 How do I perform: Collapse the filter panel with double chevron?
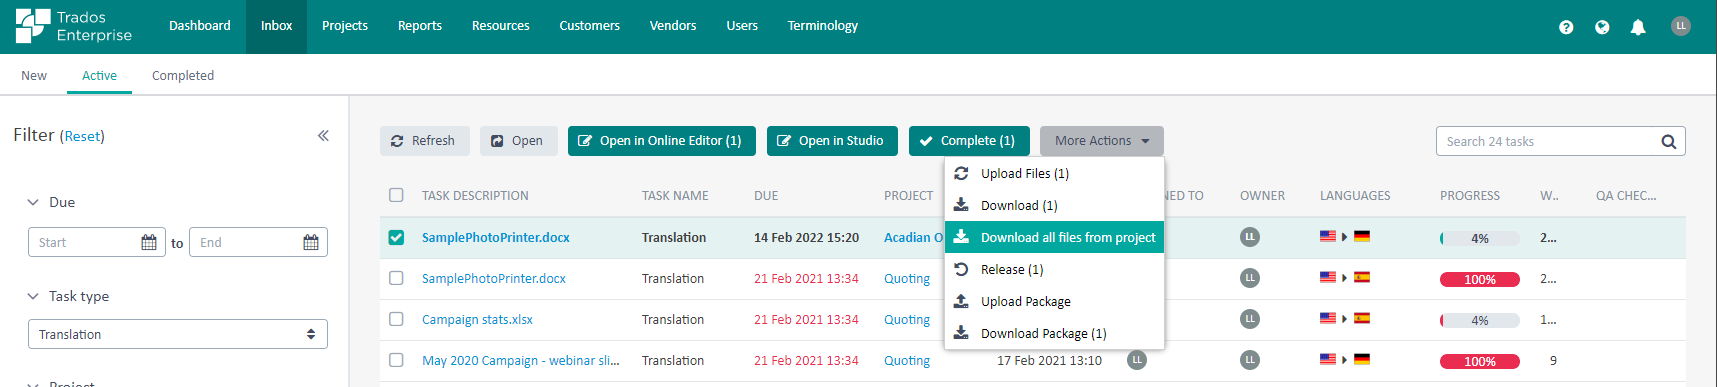tap(323, 135)
